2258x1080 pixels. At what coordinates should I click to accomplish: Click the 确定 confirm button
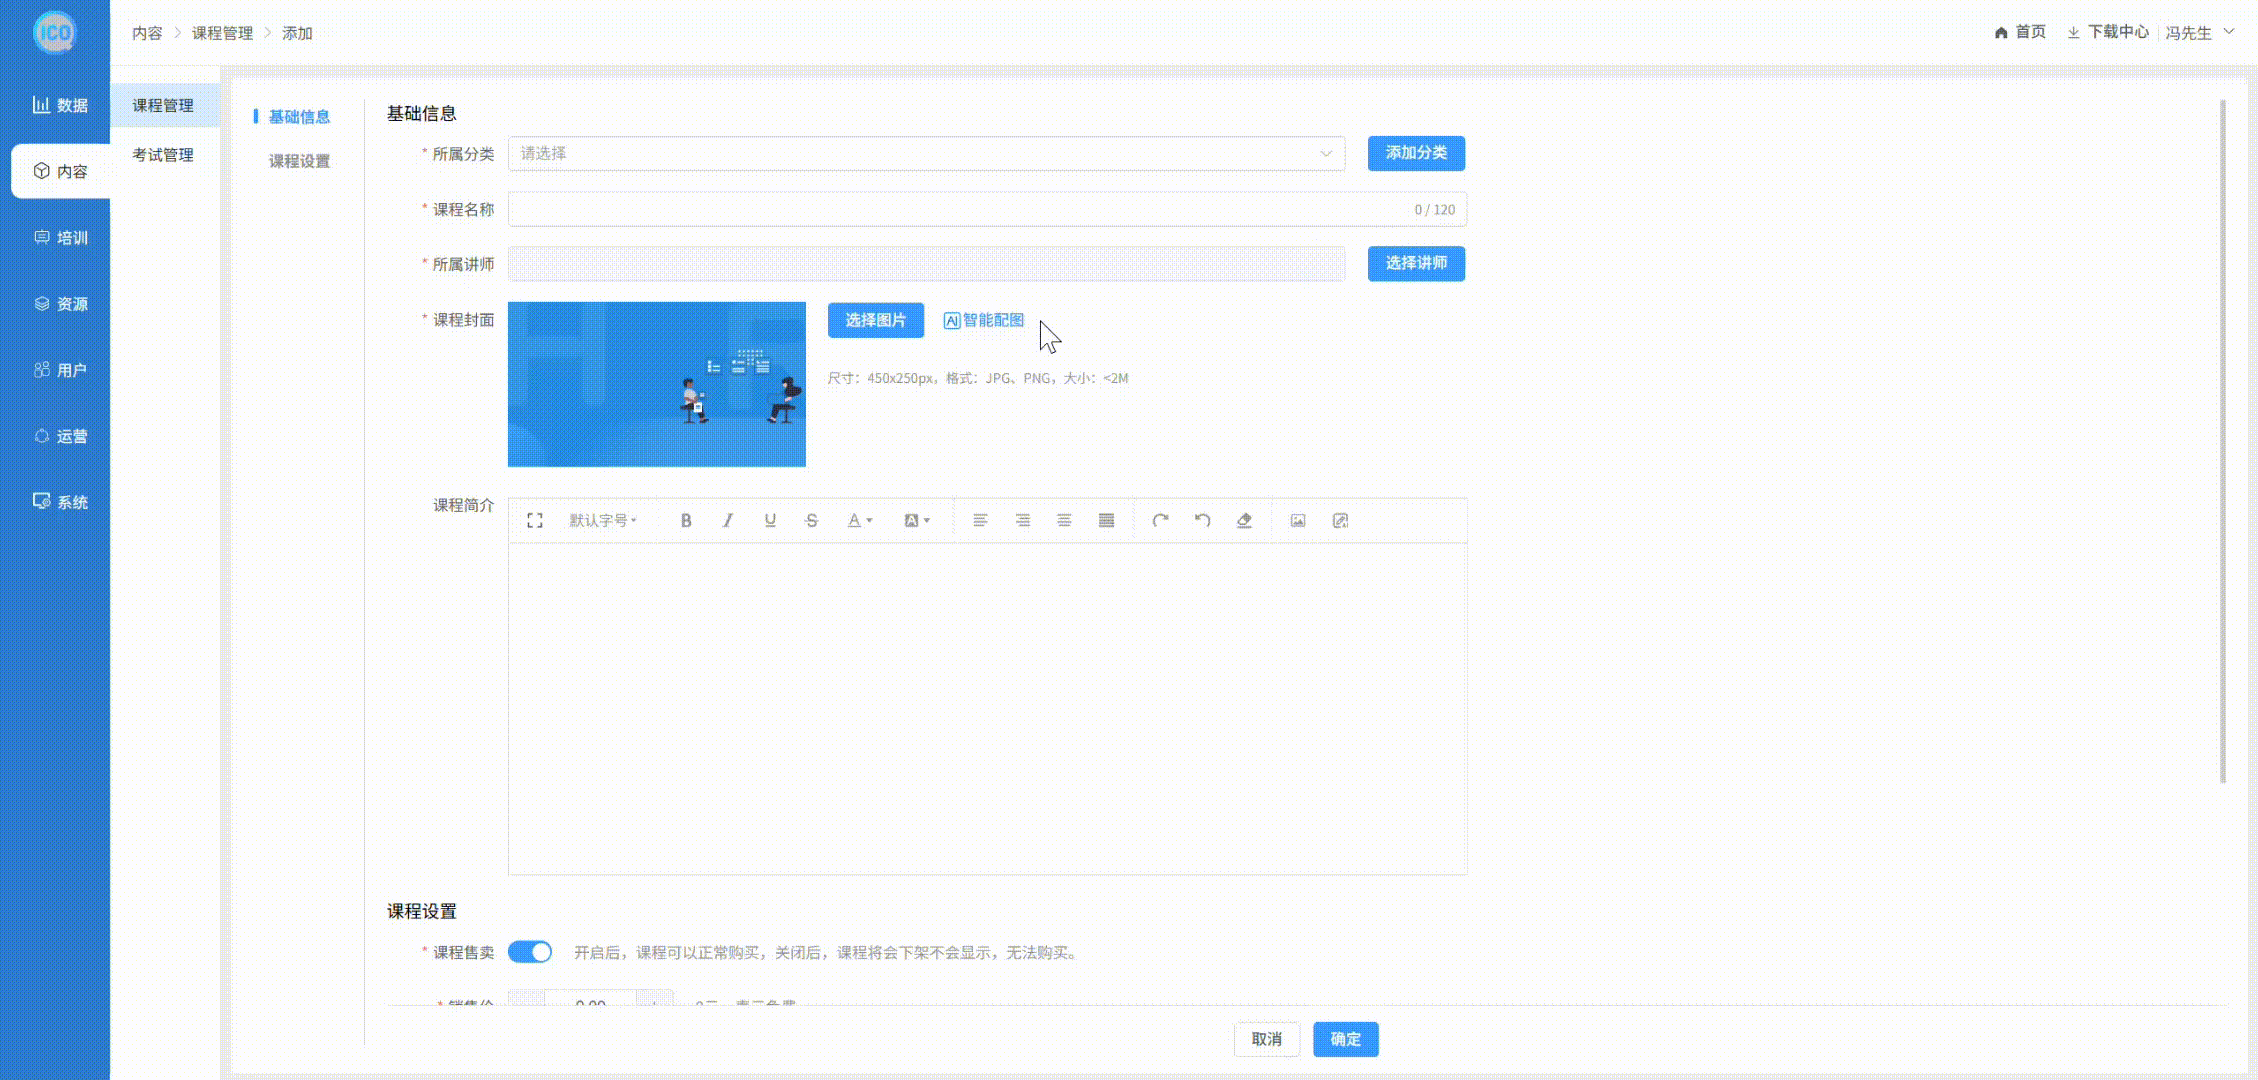pyautogui.click(x=1345, y=1039)
